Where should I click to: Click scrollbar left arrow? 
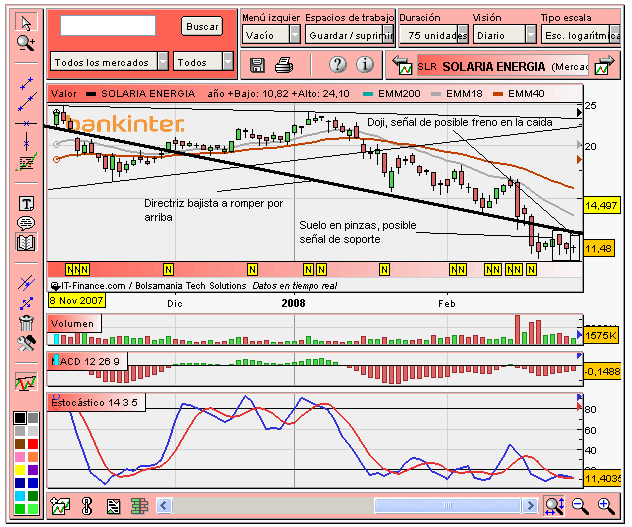pos(164,505)
